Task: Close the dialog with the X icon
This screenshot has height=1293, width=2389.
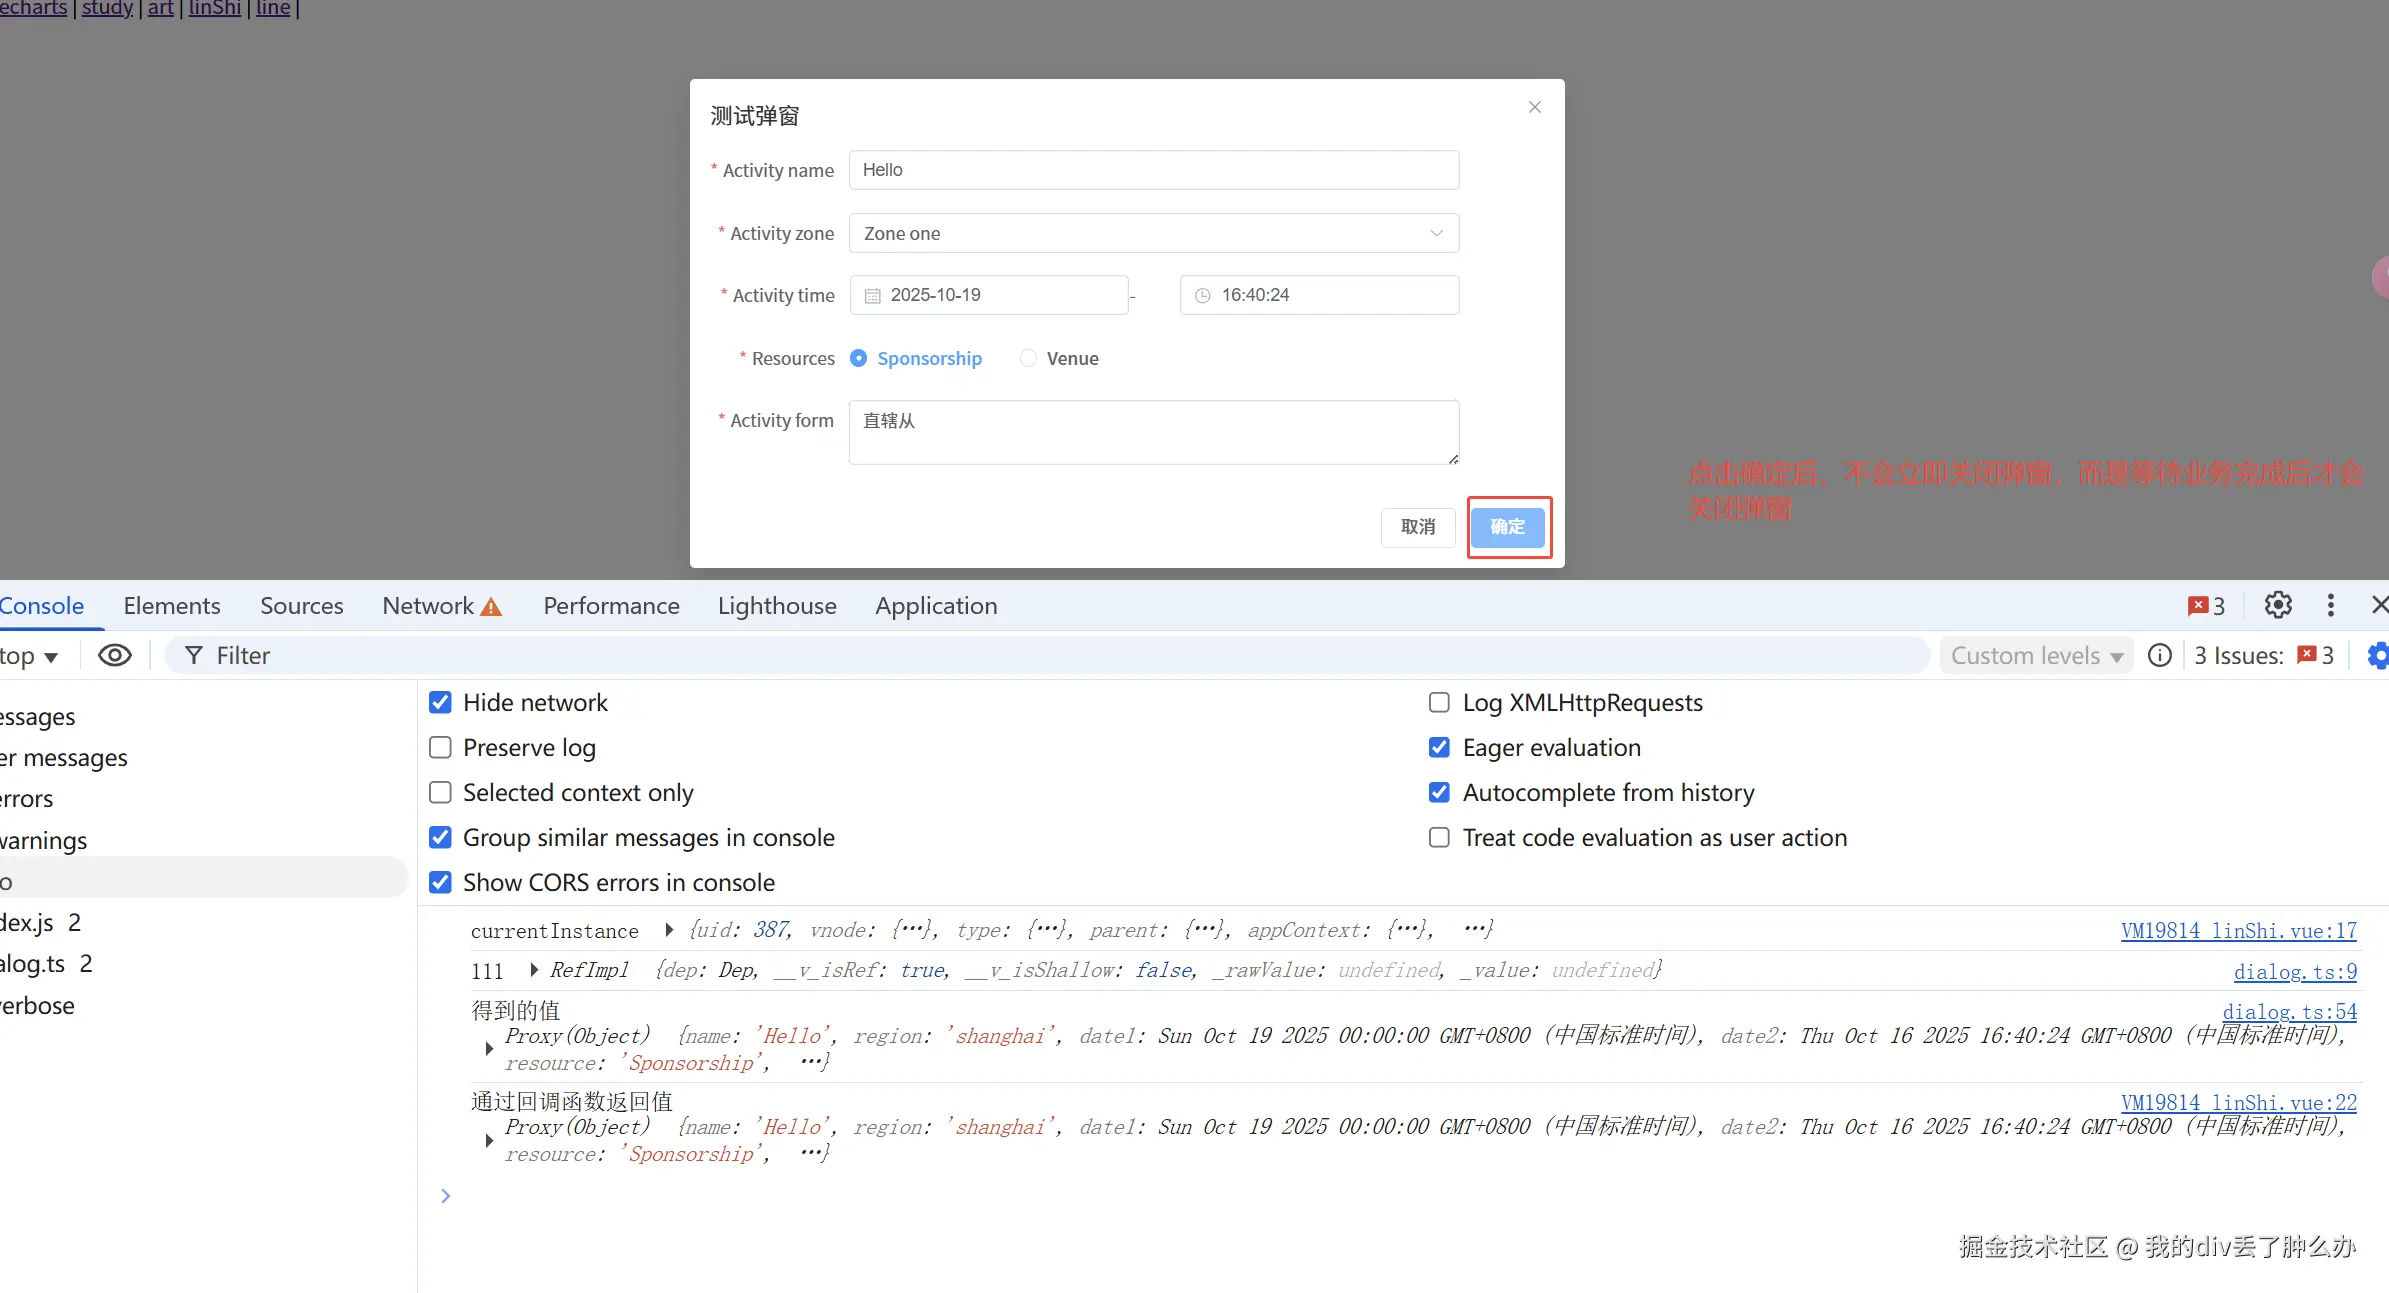Action: click(1534, 107)
